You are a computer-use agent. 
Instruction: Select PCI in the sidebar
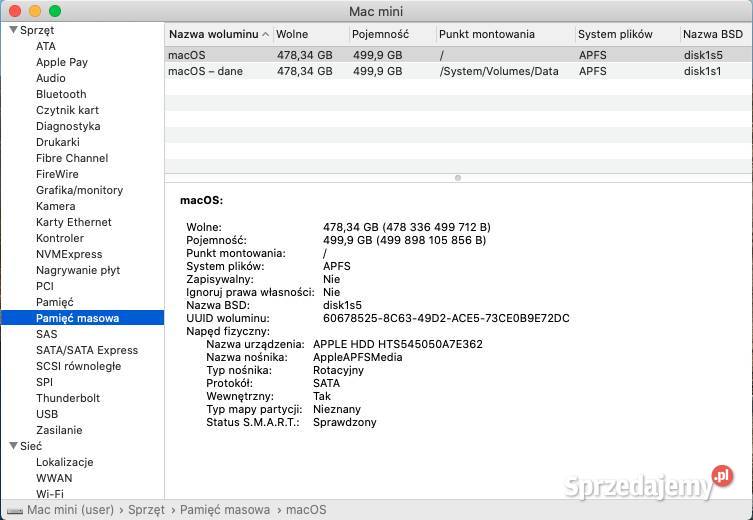45,286
